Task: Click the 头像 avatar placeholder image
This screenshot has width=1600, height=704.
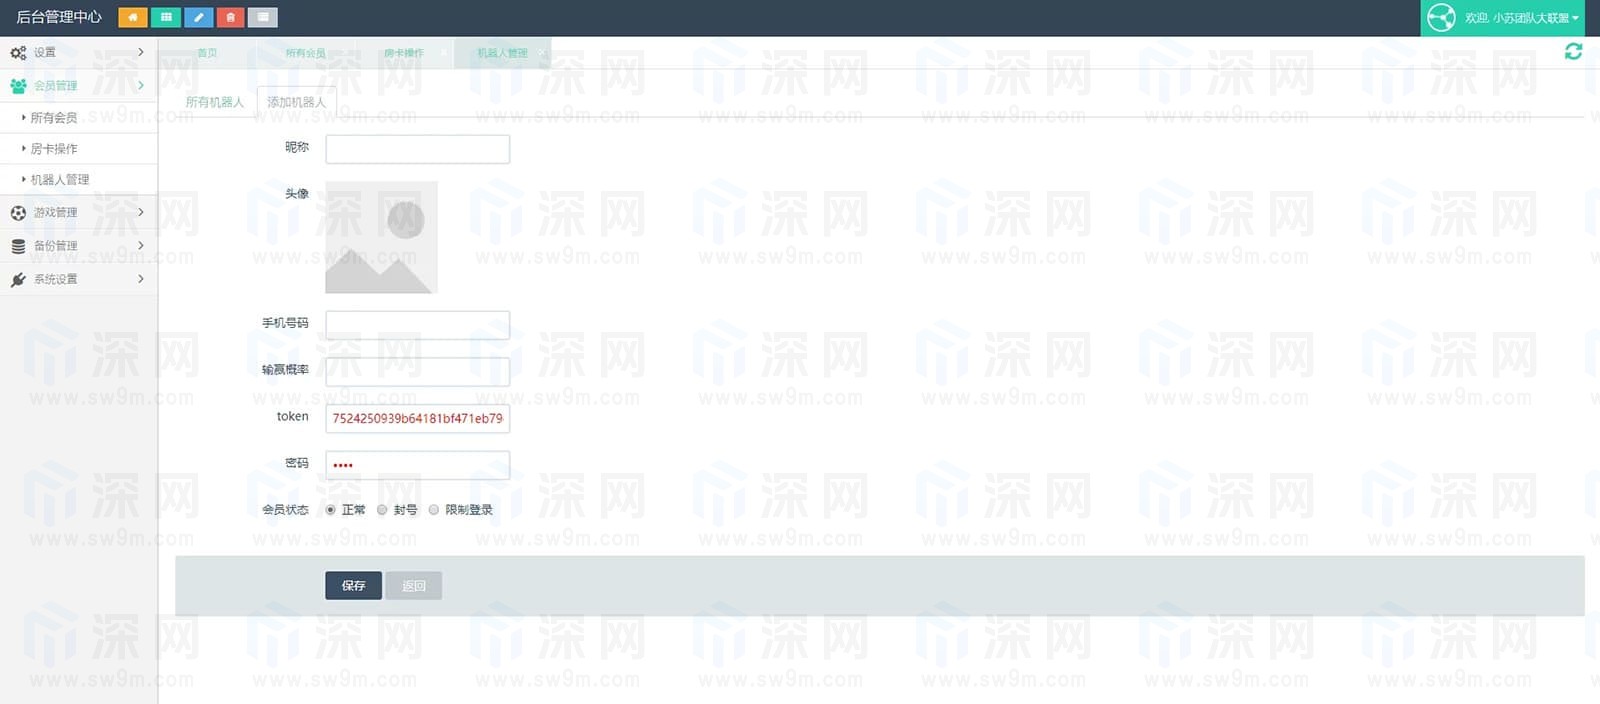Action: tap(381, 237)
